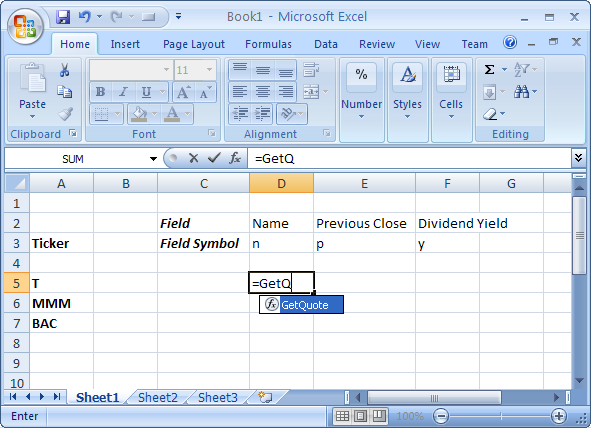Toggle Bottom Align
This screenshot has width=591, height=428.
point(286,70)
